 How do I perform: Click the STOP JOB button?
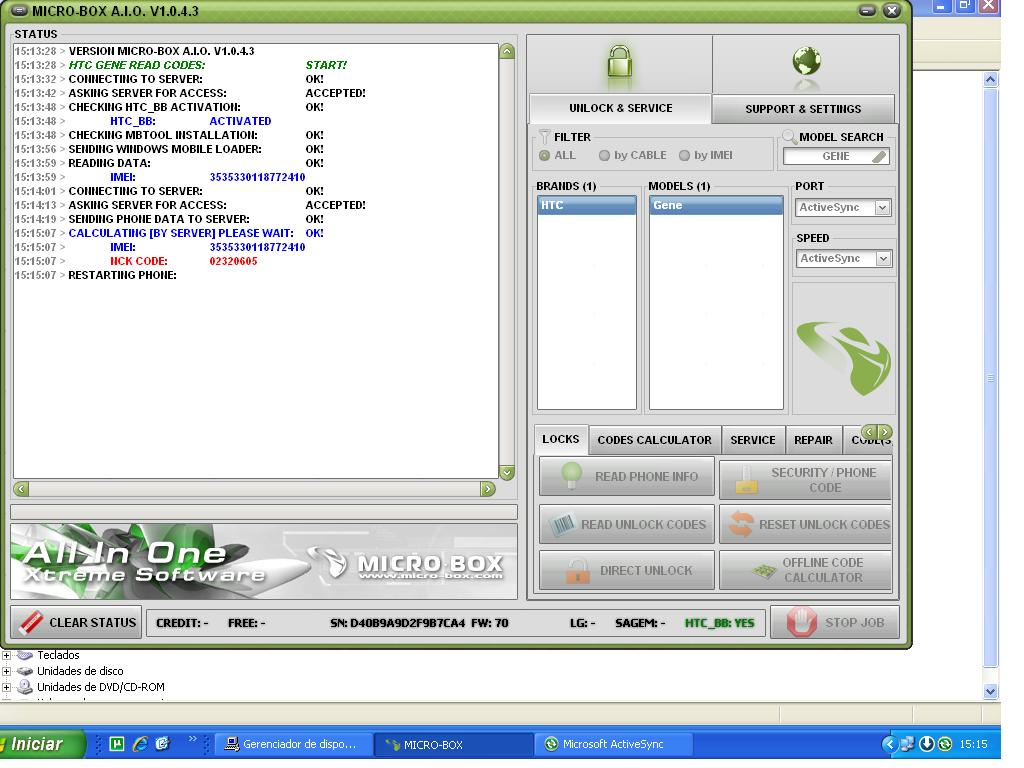tap(835, 622)
